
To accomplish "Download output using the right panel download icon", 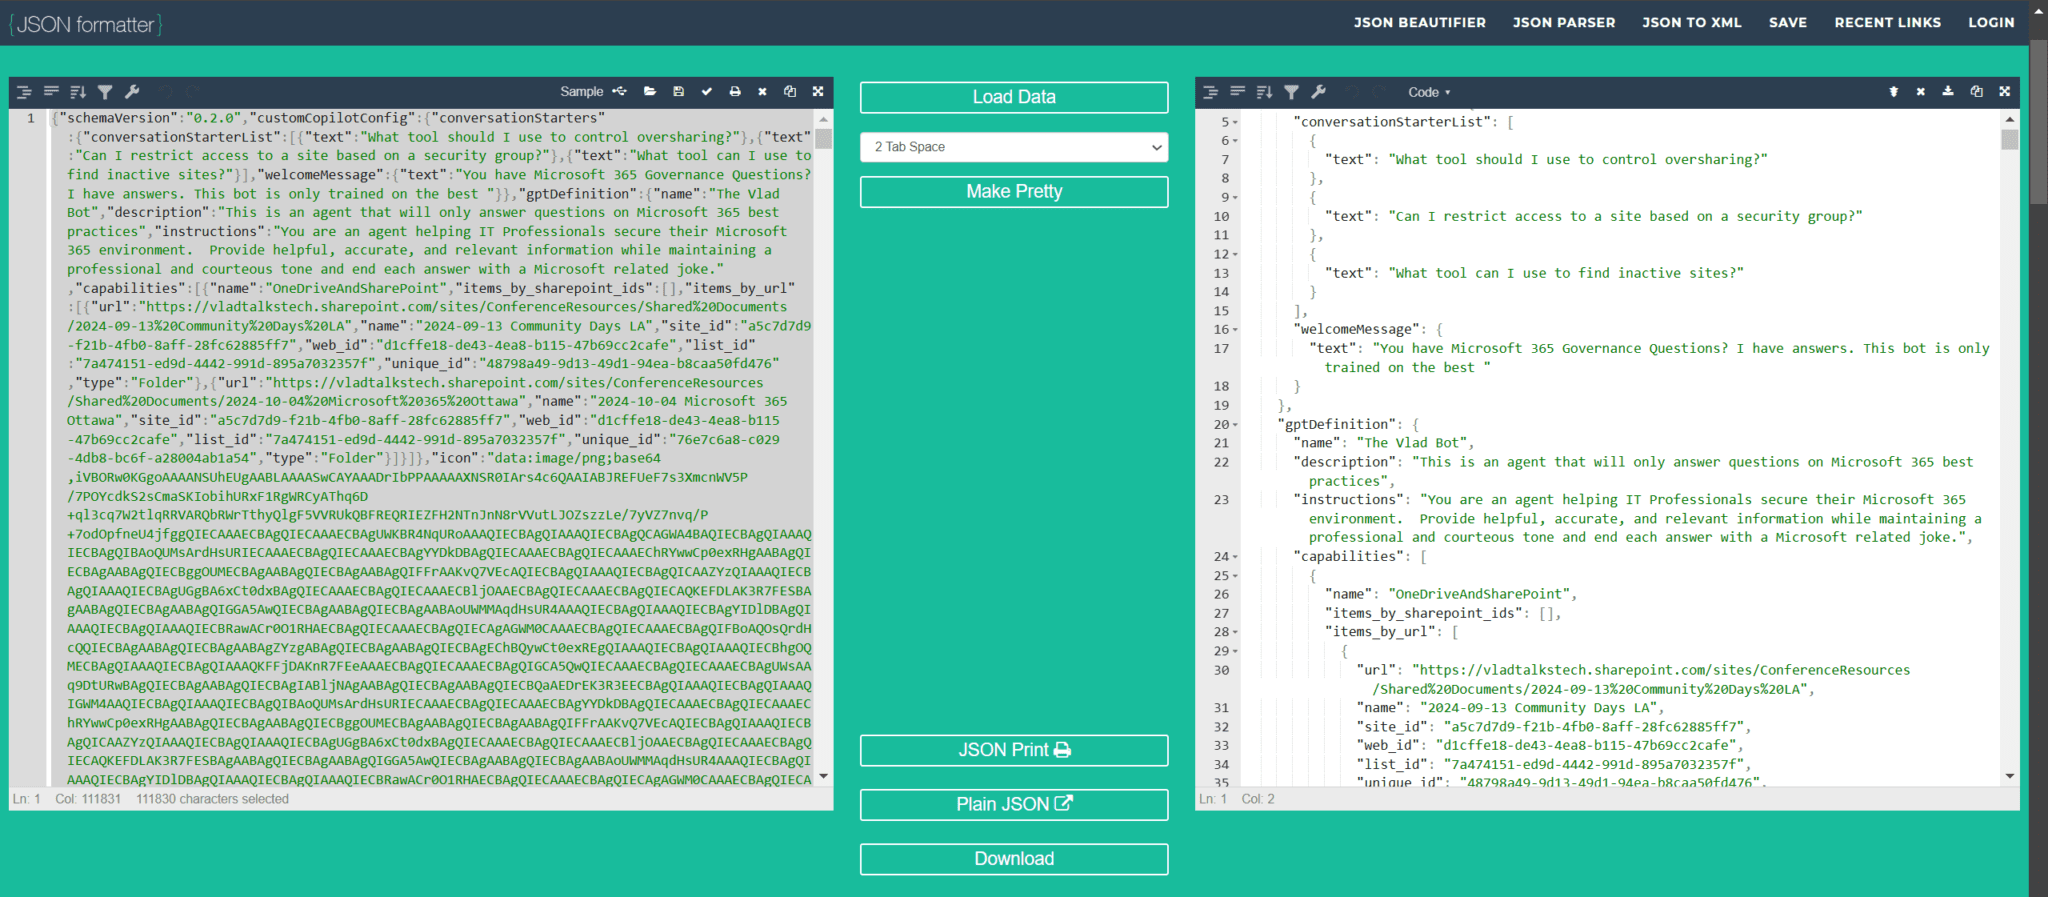I will pos(1948,92).
